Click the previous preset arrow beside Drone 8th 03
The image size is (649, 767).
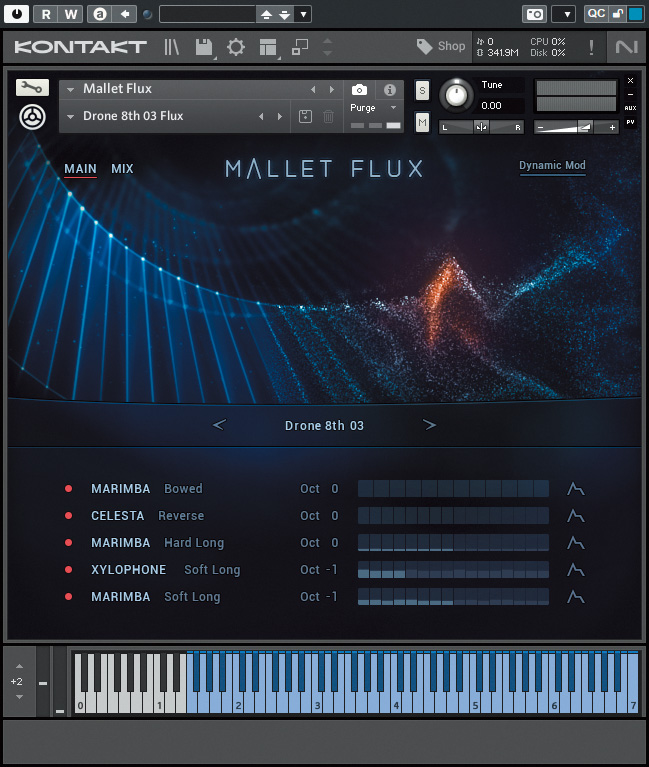click(219, 425)
